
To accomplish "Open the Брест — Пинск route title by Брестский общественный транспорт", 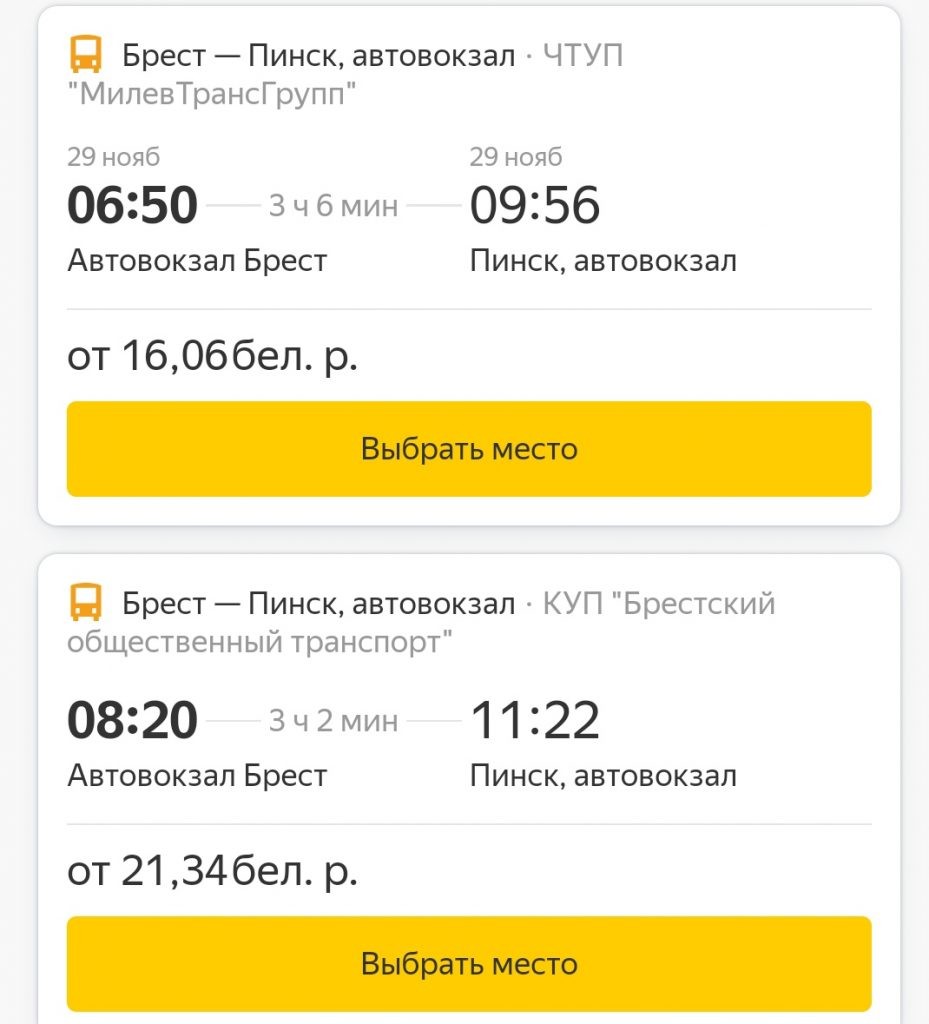I will (x=318, y=604).
